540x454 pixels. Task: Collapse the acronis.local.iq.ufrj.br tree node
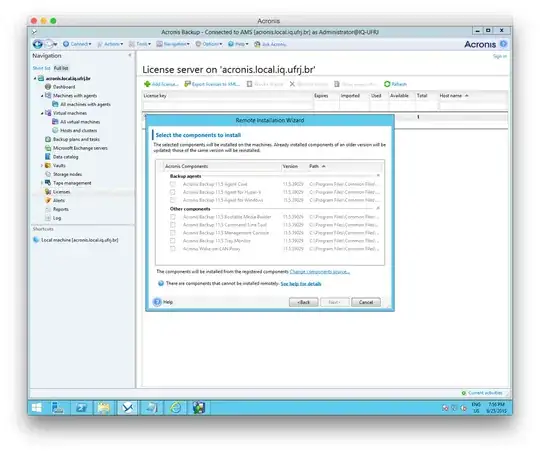pyautogui.click(x=35, y=79)
